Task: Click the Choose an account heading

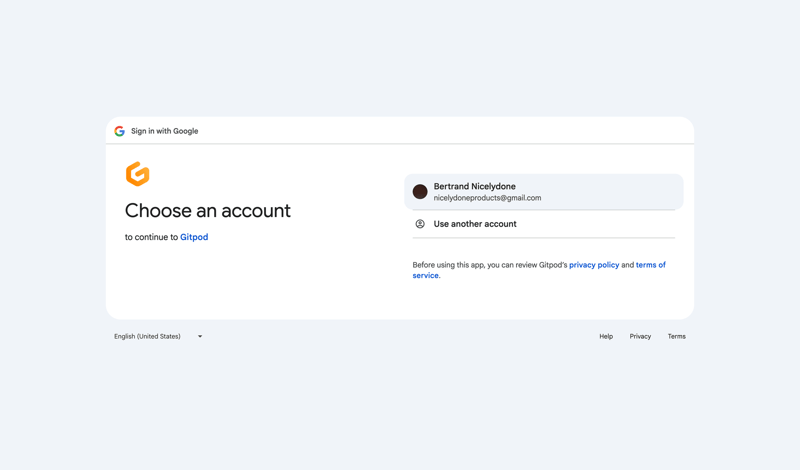Action: click(208, 211)
